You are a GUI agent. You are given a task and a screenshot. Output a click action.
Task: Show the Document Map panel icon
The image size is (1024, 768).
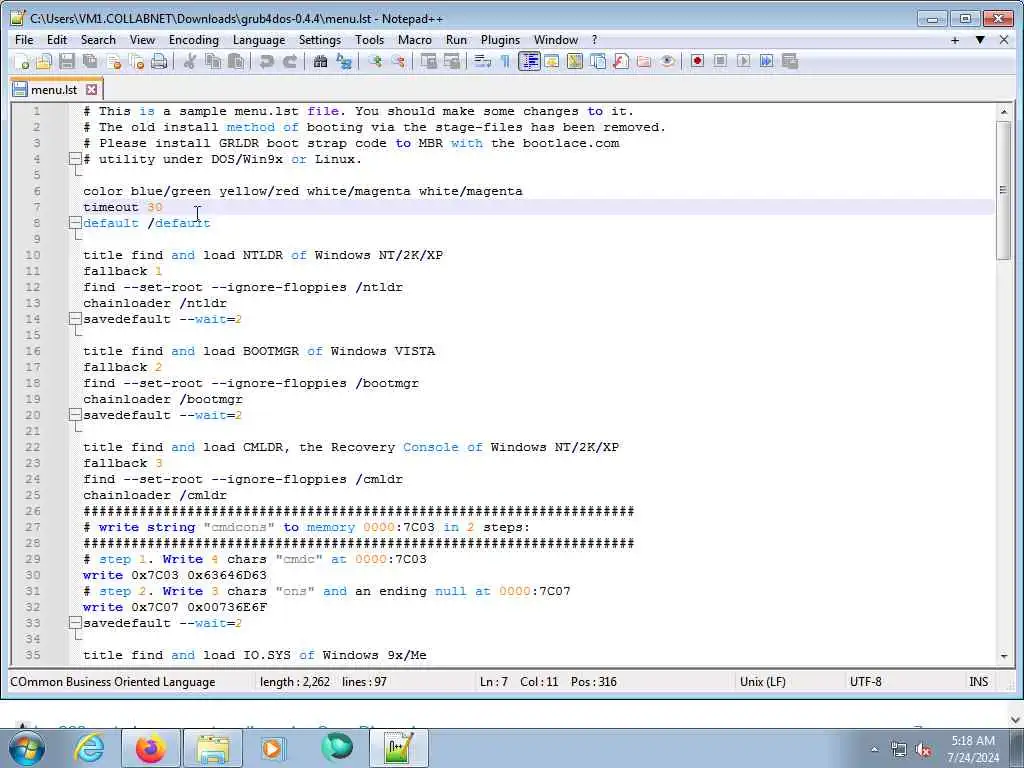pos(575,61)
